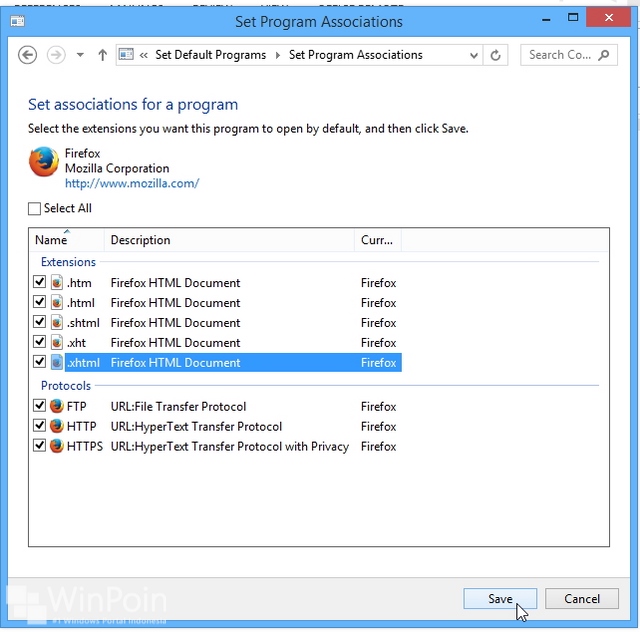Click the Firefox icon next to HTTPS protocol
Image resolution: width=640 pixels, height=632 pixels.
point(57,446)
